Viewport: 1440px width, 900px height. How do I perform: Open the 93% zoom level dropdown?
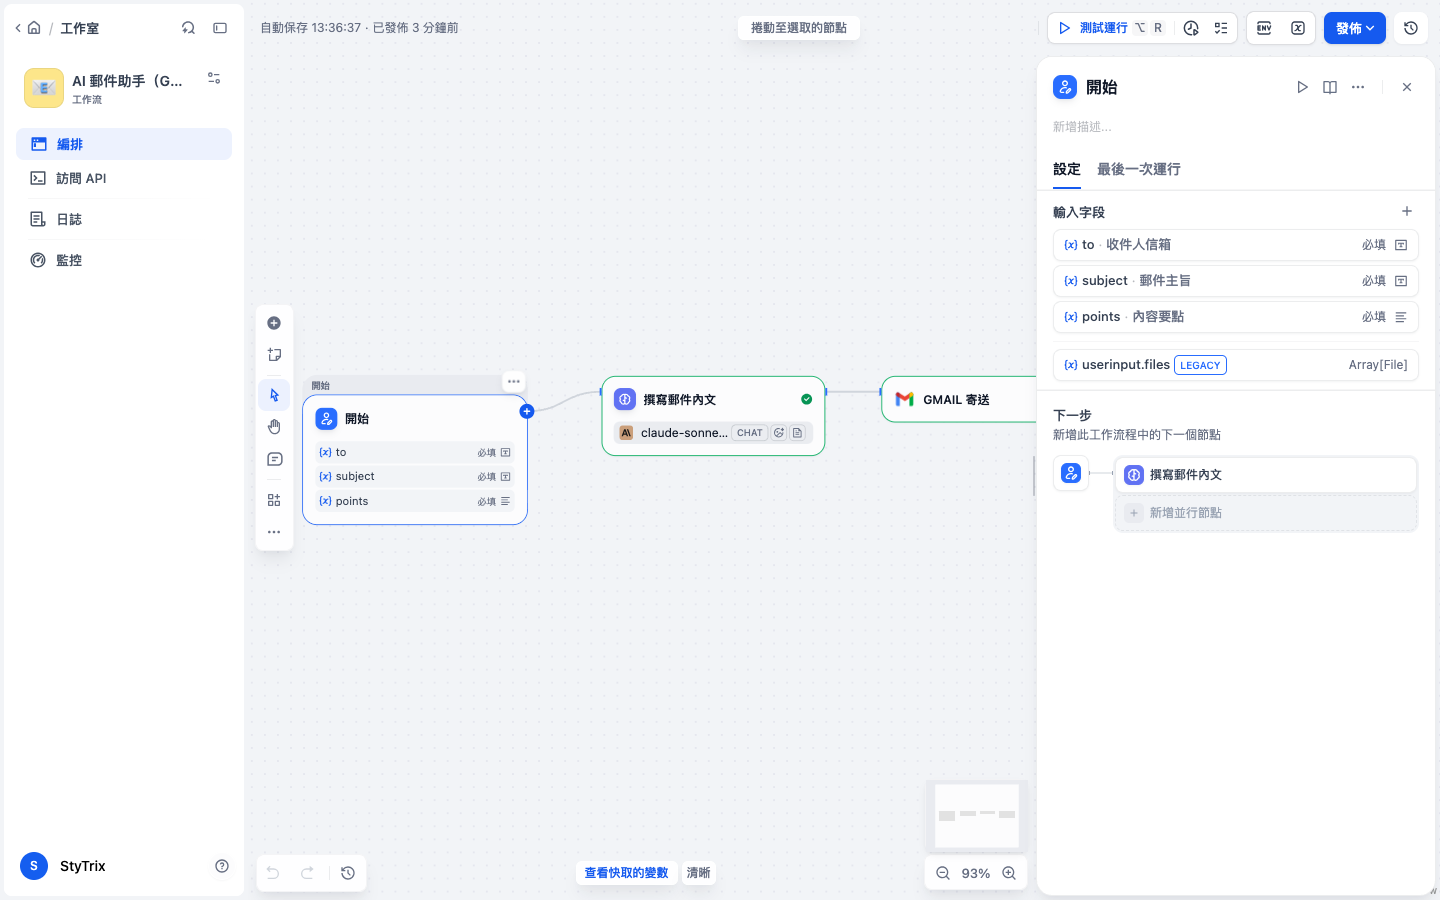coord(976,873)
